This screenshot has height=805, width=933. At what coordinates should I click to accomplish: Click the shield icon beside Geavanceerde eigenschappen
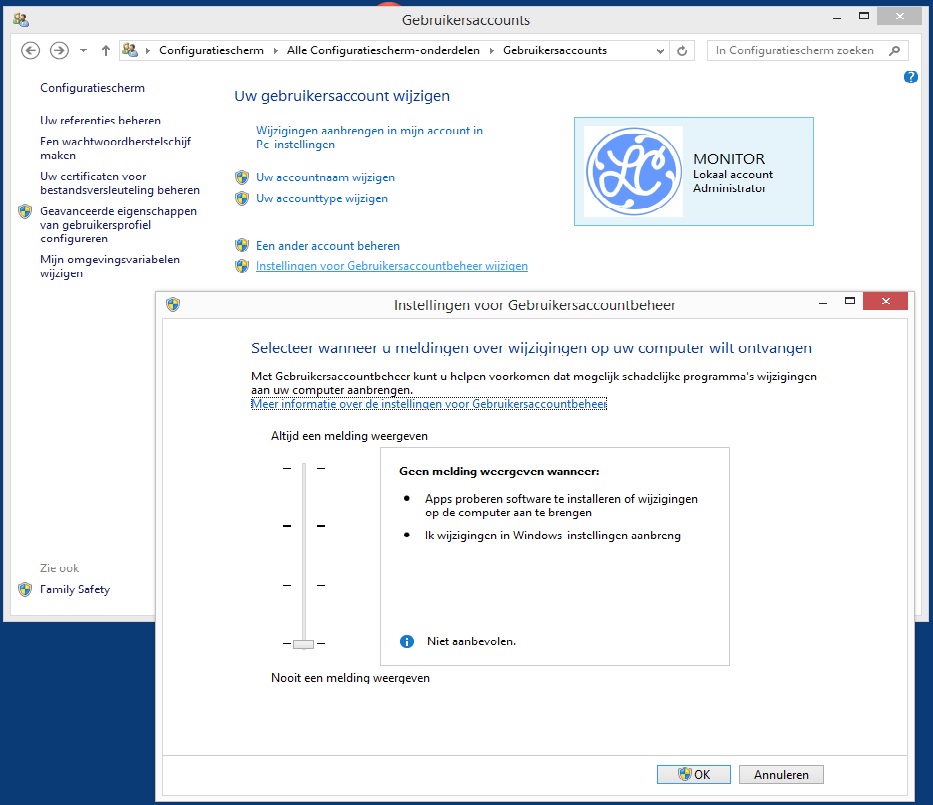point(25,211)
